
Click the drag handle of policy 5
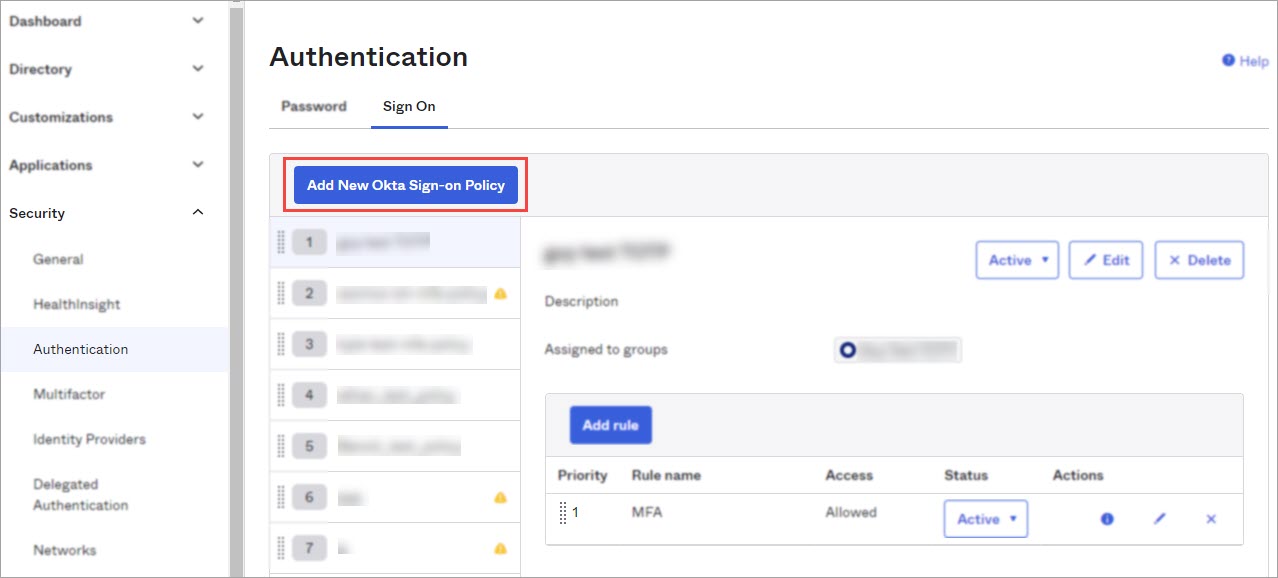click(x=281, y=446)
